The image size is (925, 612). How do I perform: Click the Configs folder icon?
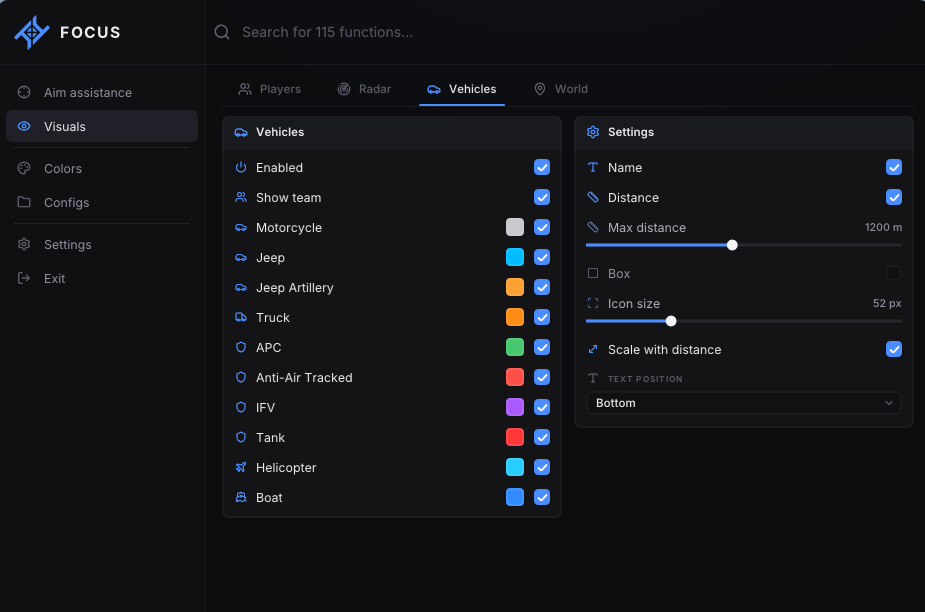pyautogui.click(x=24, y=202)
